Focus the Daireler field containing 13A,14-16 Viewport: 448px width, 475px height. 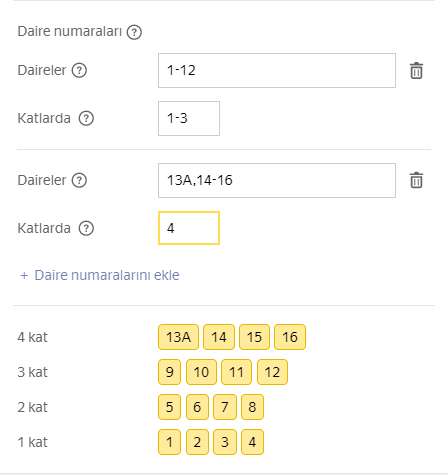(x=277, y=180)
